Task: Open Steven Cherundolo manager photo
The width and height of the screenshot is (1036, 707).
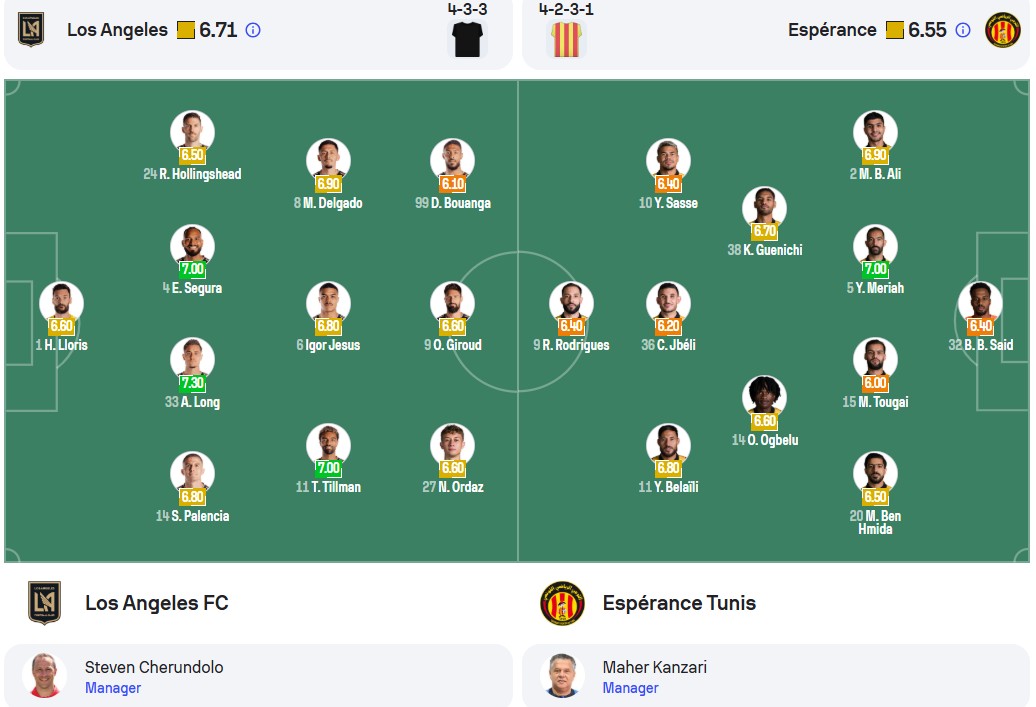Action: (44, 675)
